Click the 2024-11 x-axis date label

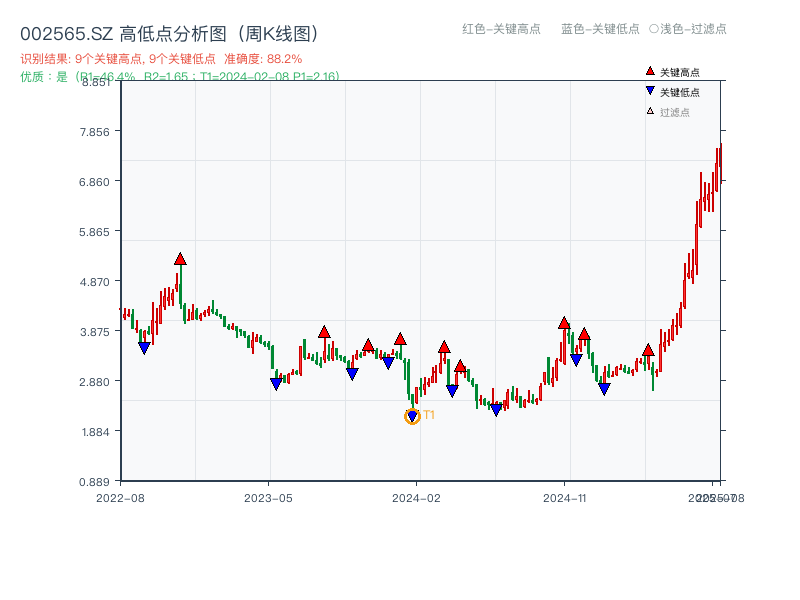click(x=564, y=498)
